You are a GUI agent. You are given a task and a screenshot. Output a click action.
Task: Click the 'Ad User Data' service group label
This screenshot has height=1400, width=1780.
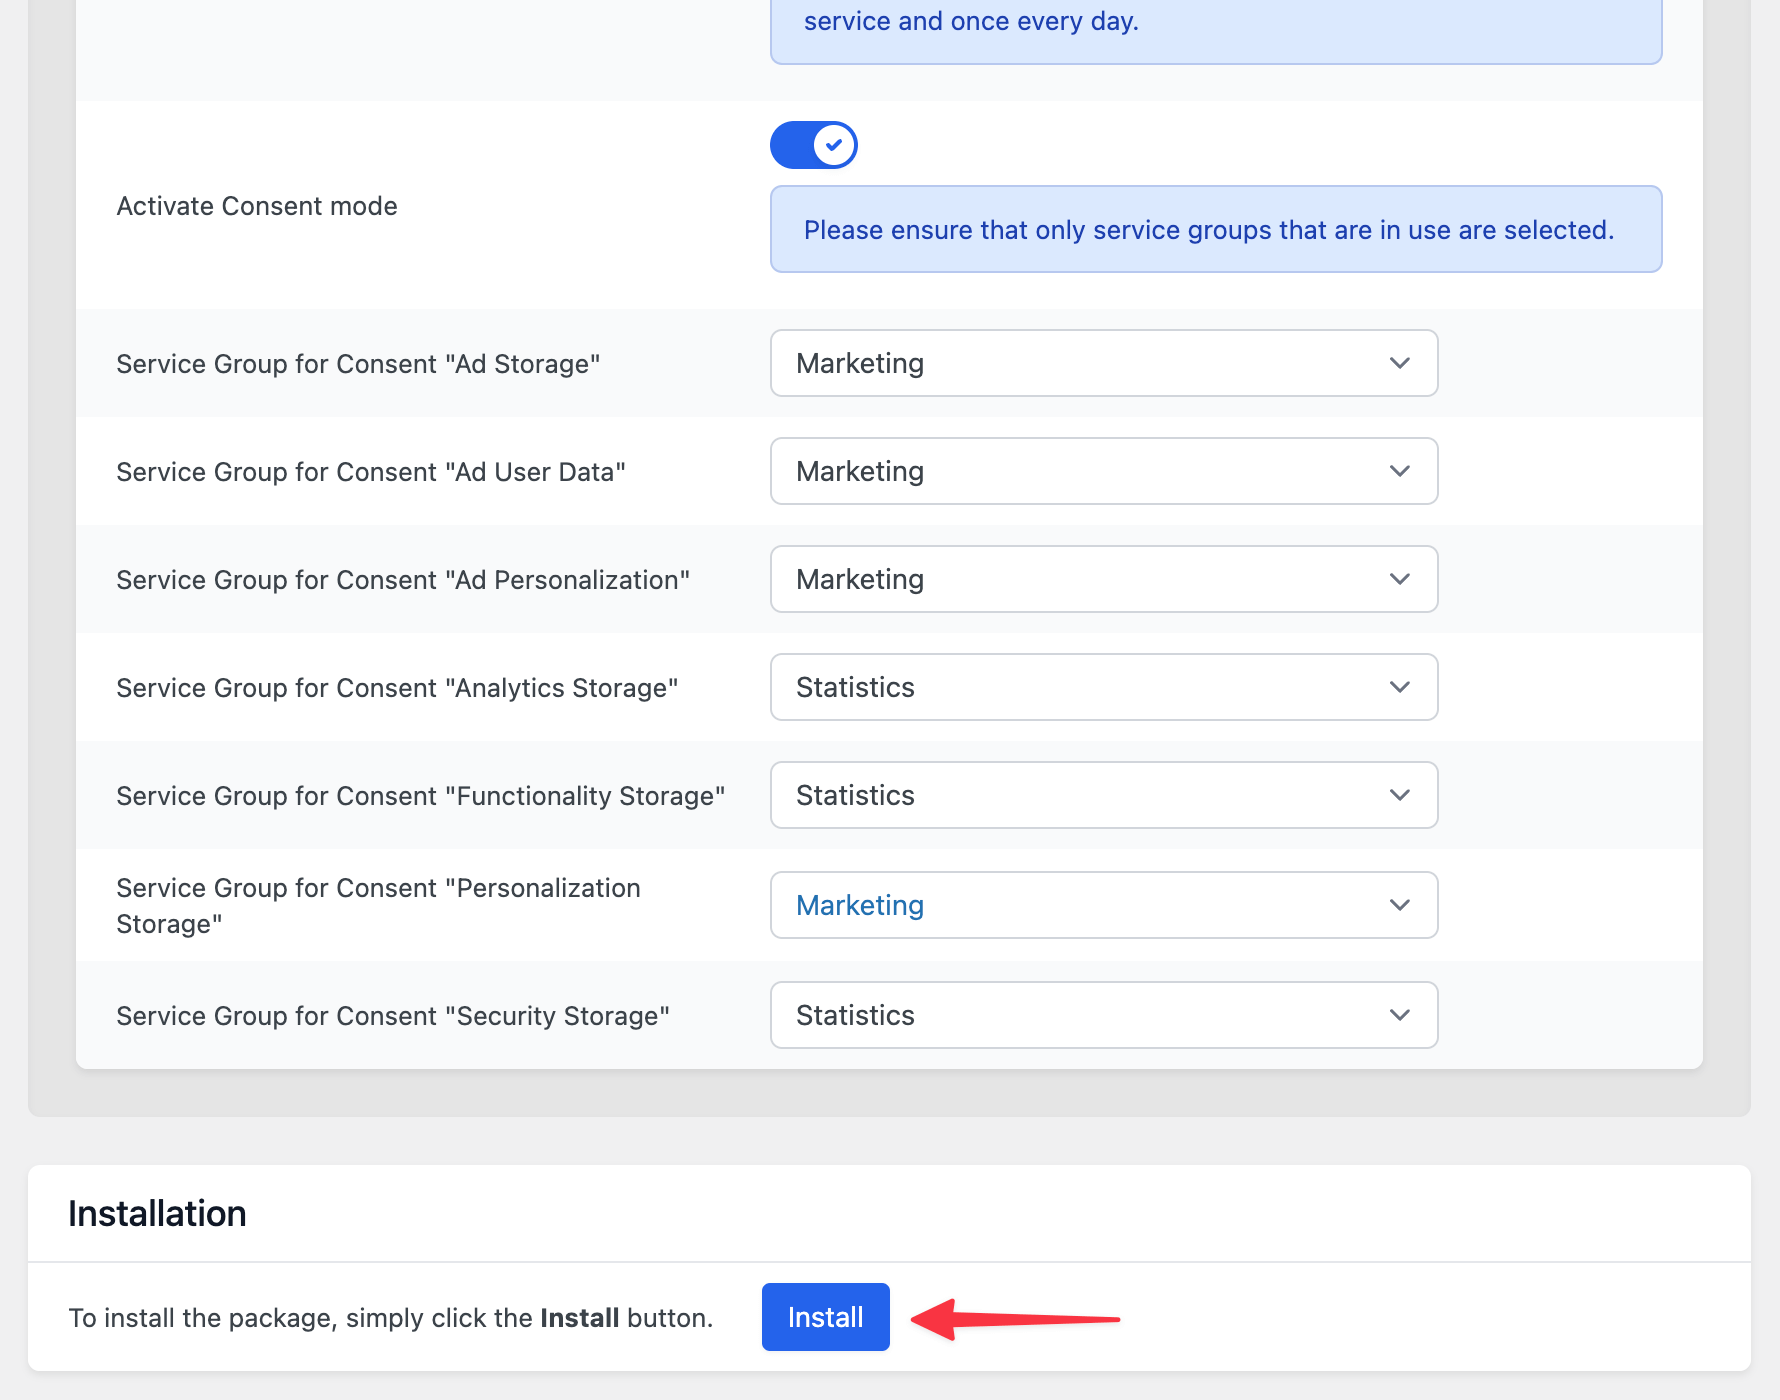point(371,472)
